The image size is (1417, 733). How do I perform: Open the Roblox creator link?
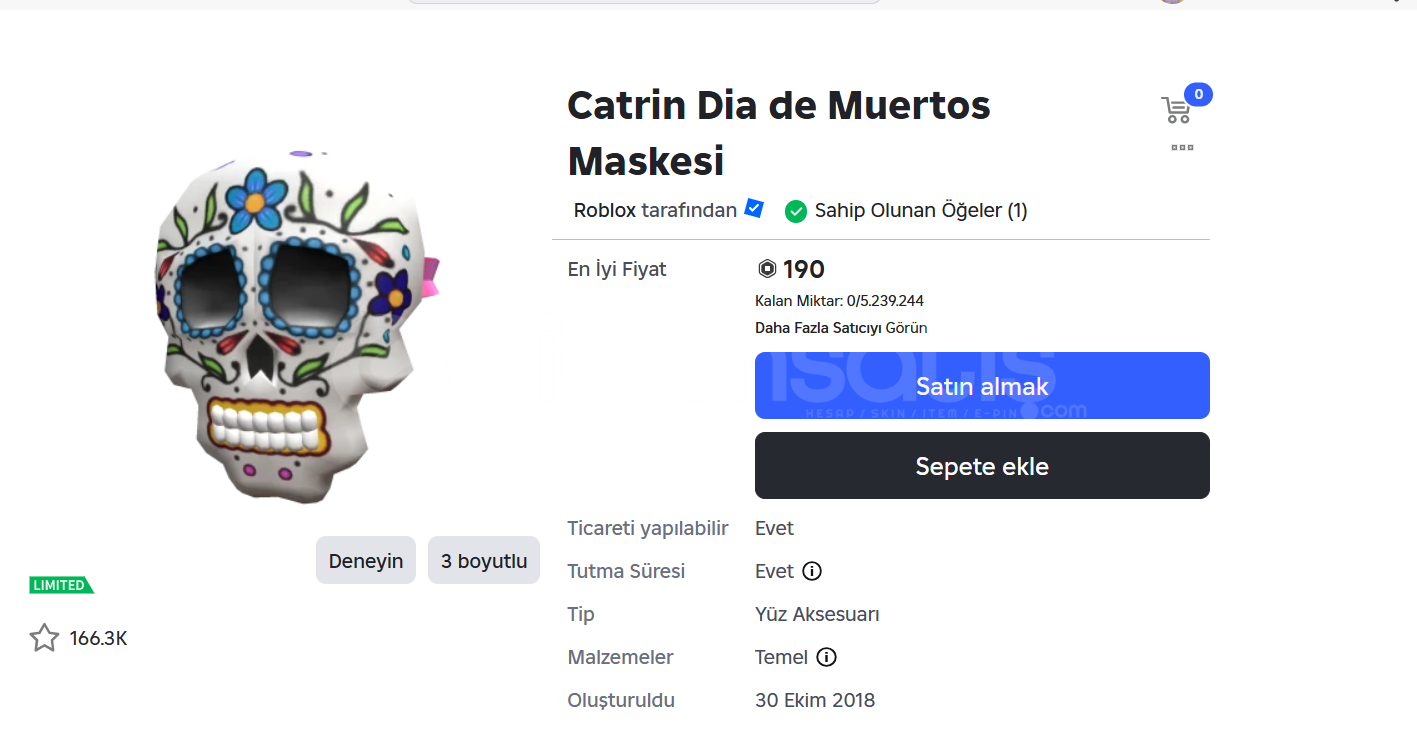coord(604,210)
